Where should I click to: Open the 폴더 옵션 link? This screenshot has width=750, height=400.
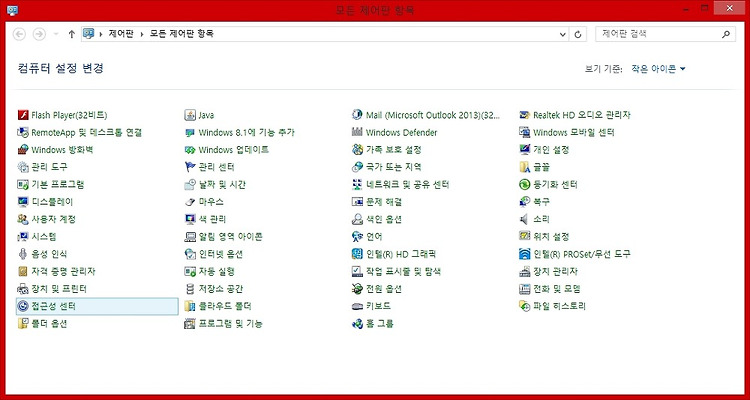[49, 324]
